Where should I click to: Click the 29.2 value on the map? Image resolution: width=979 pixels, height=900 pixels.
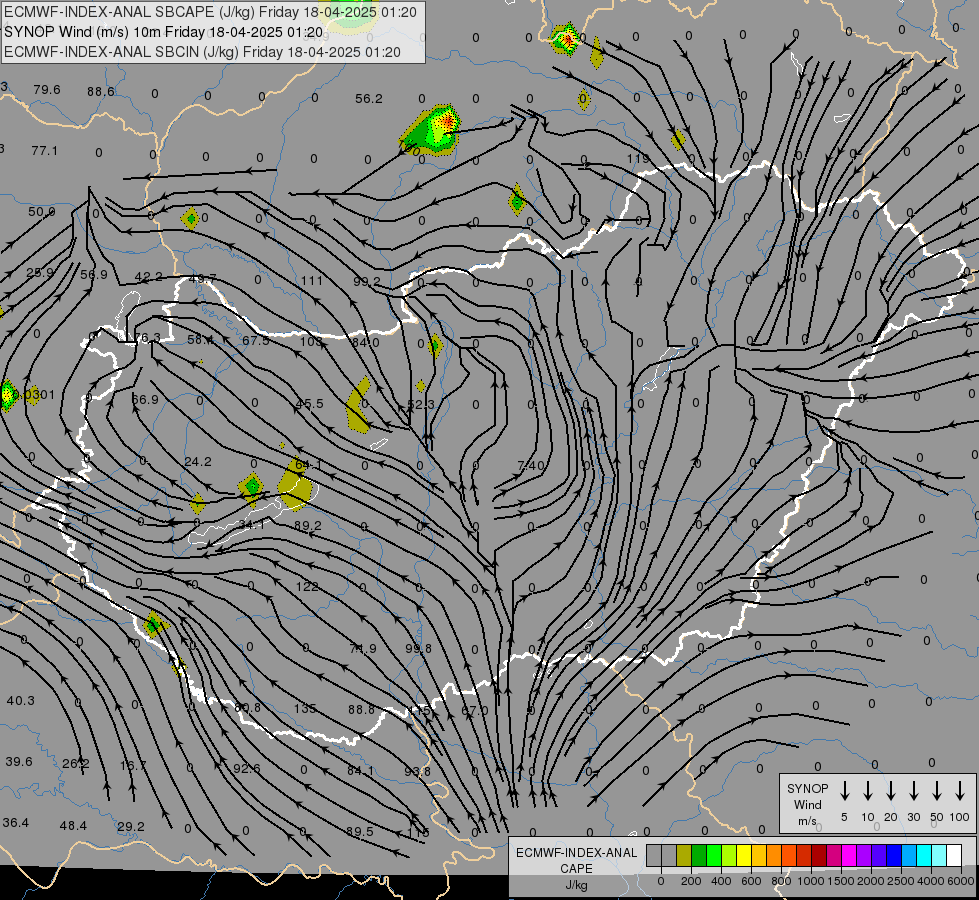pyautogui.click(x=130, y=826)
